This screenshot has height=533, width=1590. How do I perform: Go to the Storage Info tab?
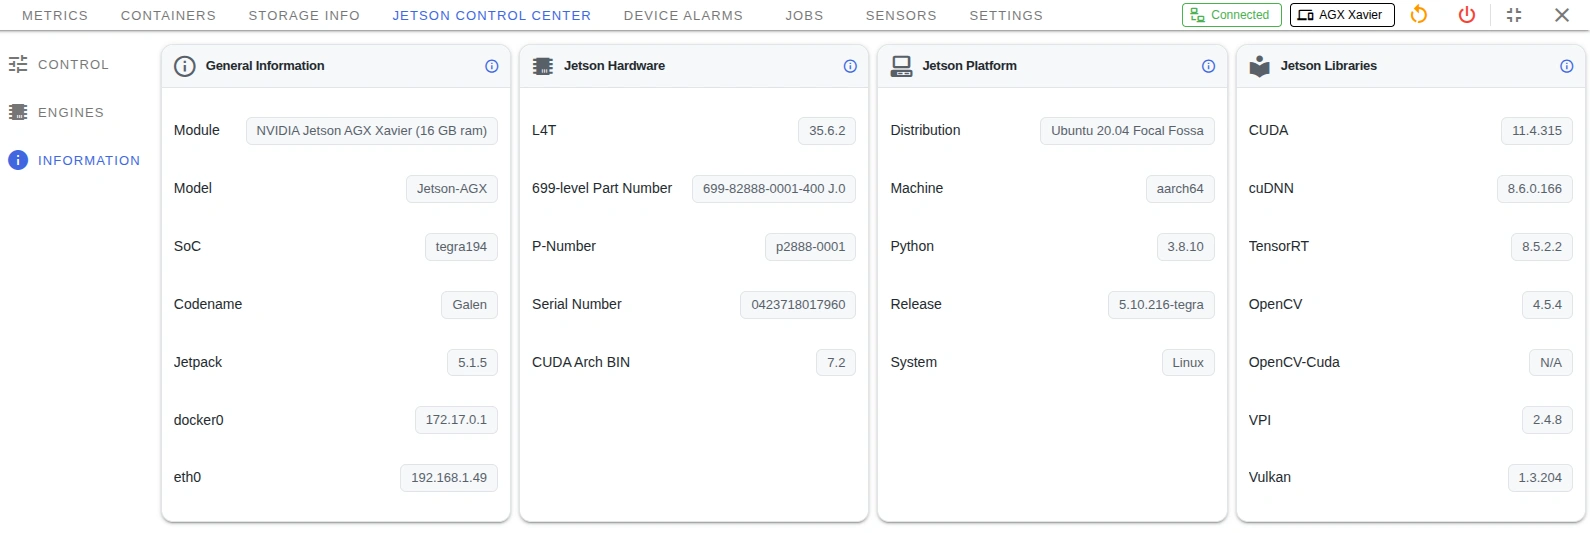click(304, 16)
